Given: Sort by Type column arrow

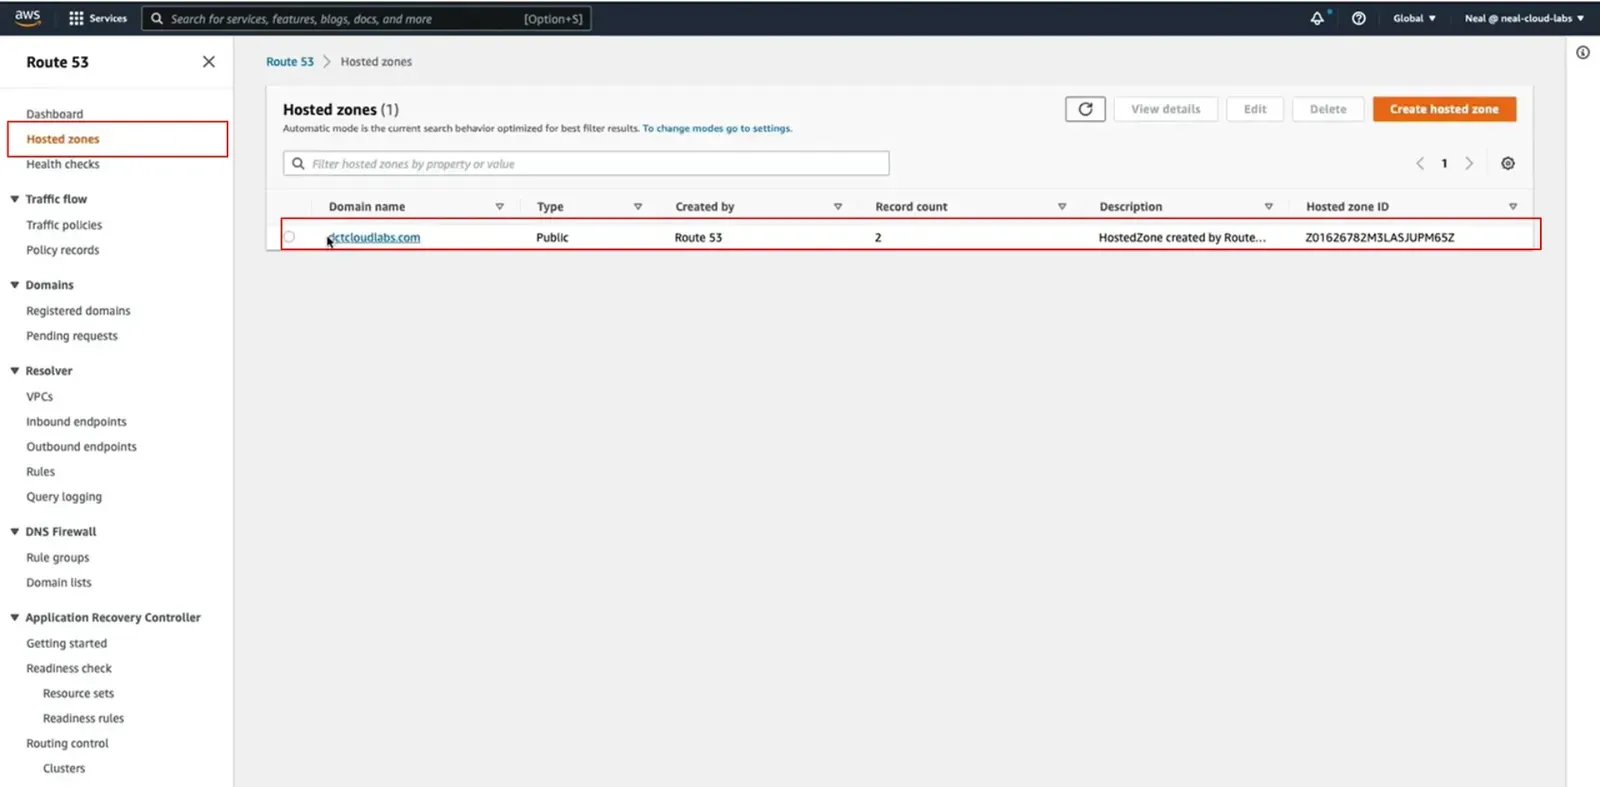Looking at the screenshot, I should 638,207.
